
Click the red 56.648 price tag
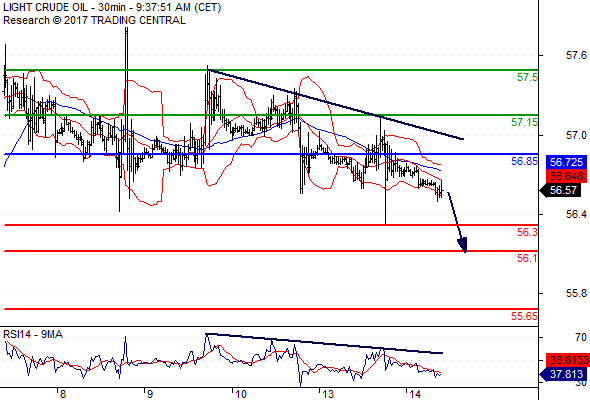point(566,176)
